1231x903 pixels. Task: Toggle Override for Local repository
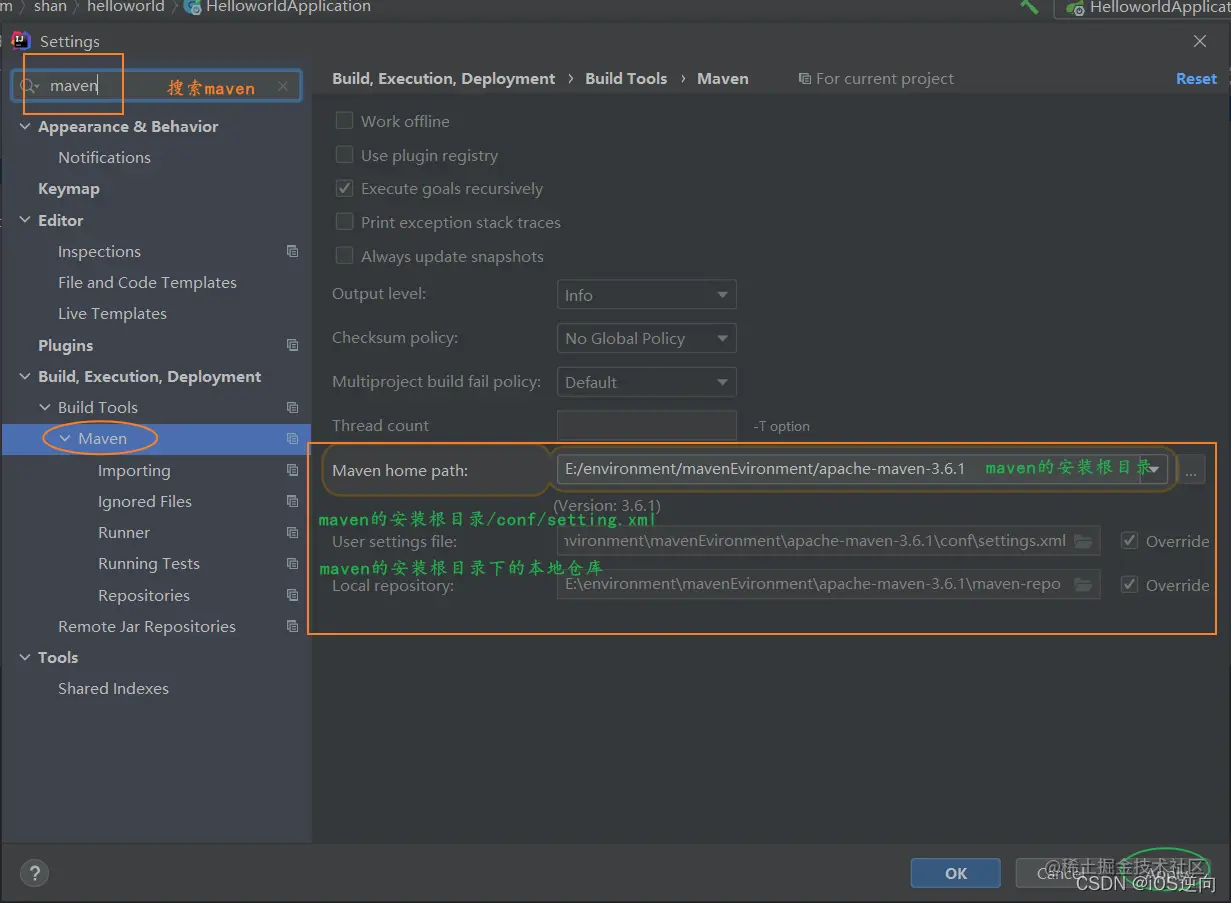point(1130,585)
